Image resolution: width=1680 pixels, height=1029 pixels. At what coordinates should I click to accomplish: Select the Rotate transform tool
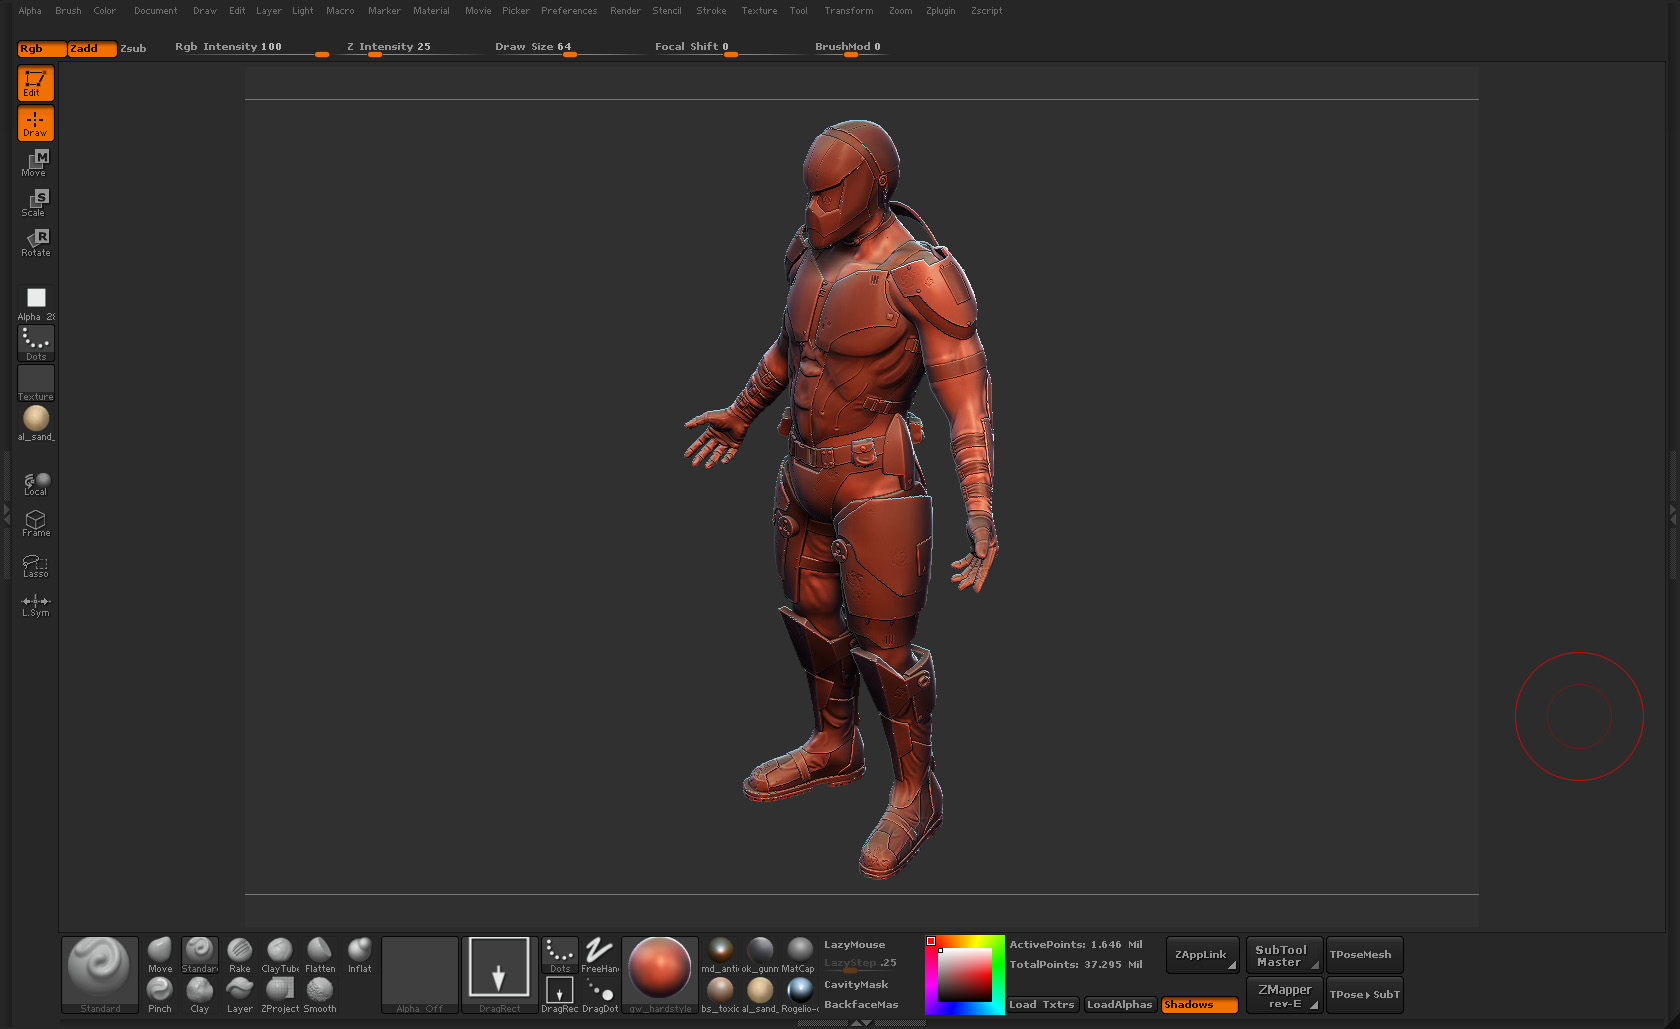[36, 243]
